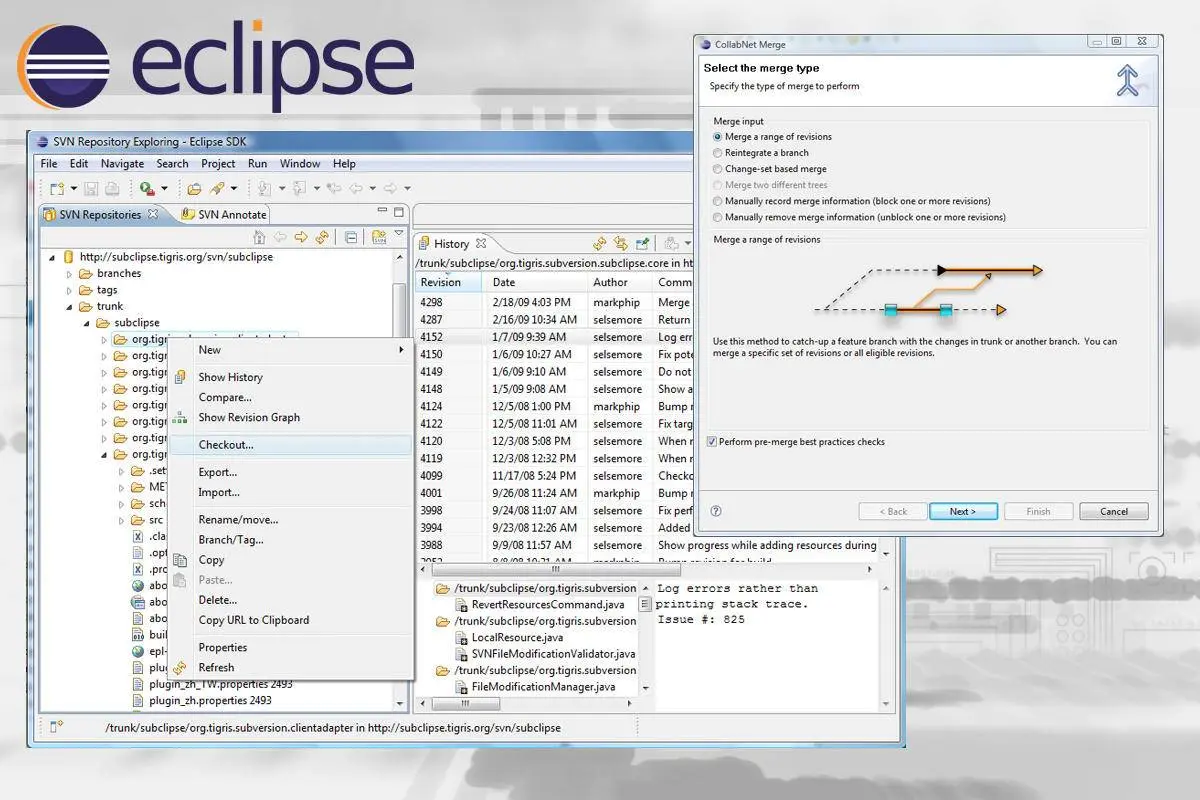The image size is (1200, 800).
Task: Open the New submenu in context menu
Action: [x=290, y=350]
